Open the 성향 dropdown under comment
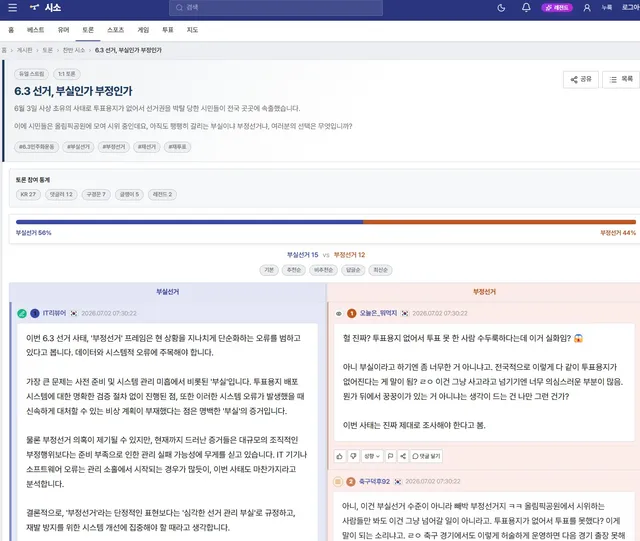 pos(372,456)
